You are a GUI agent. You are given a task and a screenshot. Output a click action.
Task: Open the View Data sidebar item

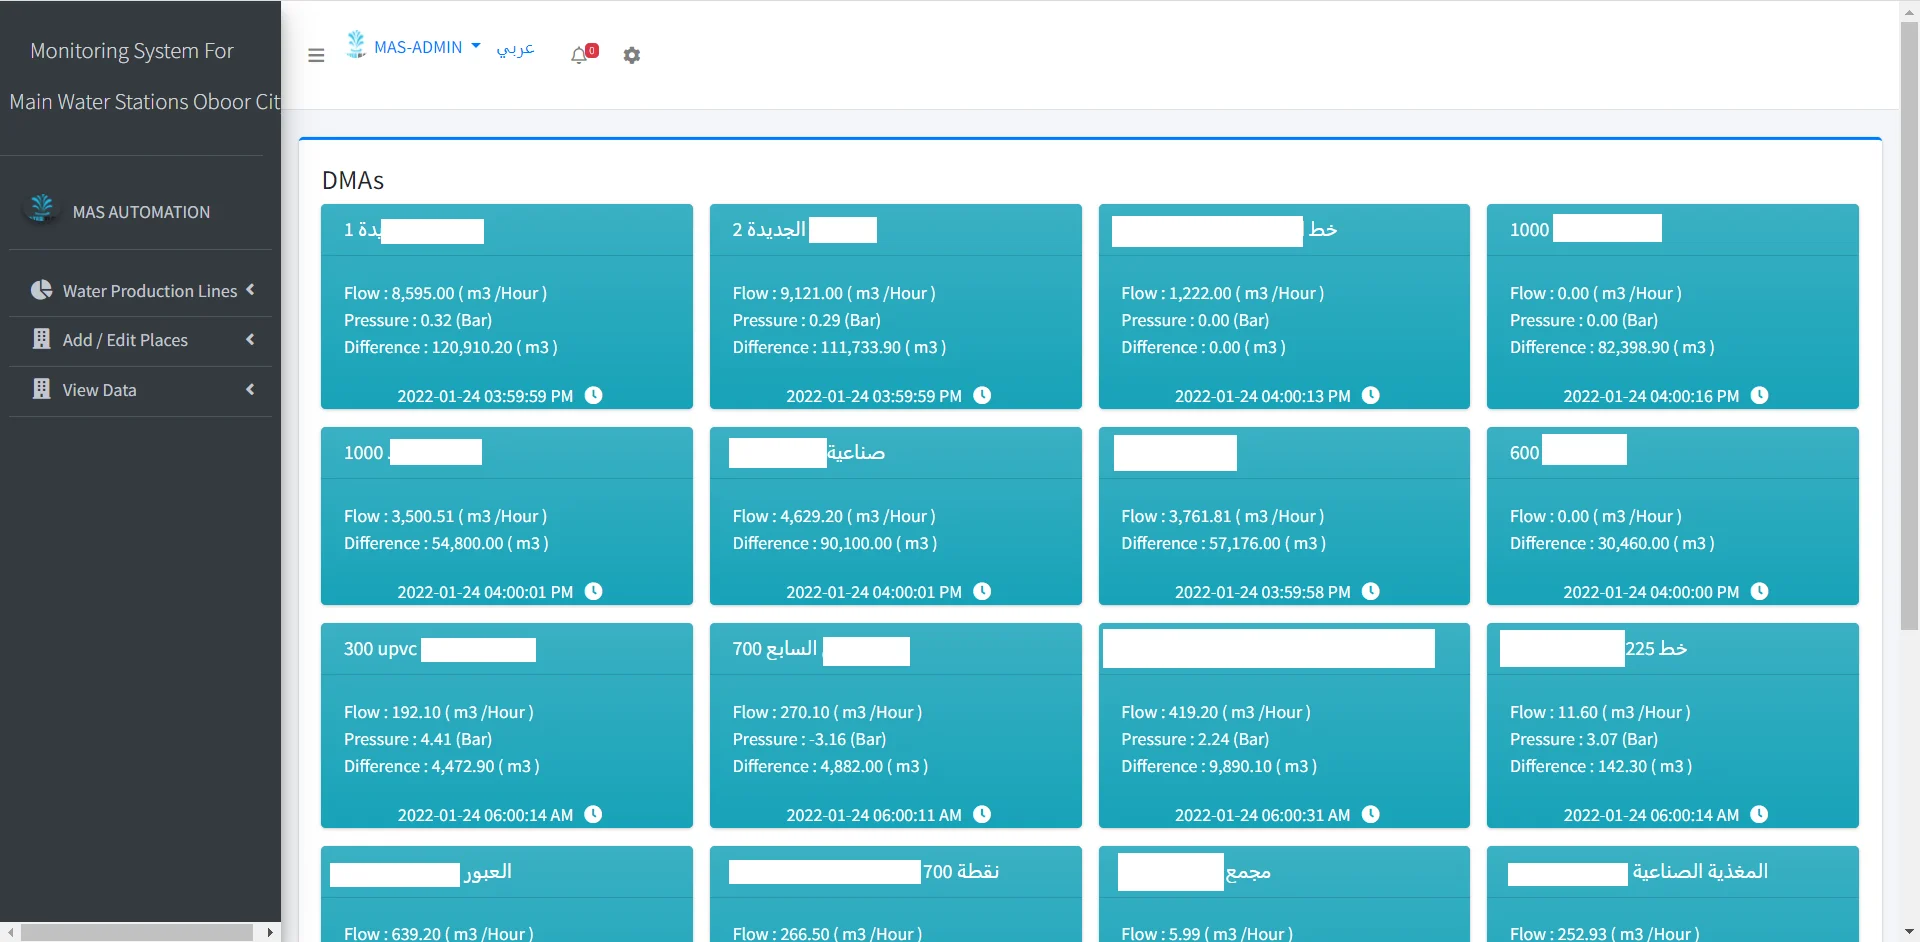(x=141, y=390)
